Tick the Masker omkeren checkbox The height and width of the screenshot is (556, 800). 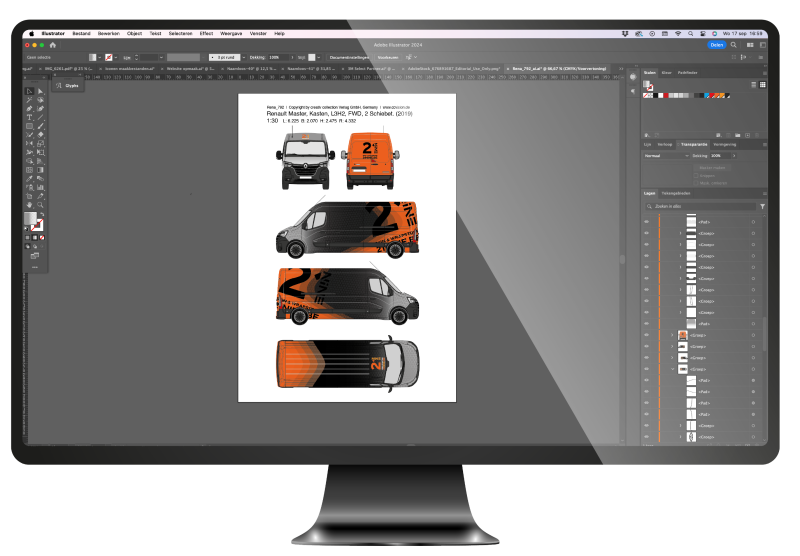point(696,183)
